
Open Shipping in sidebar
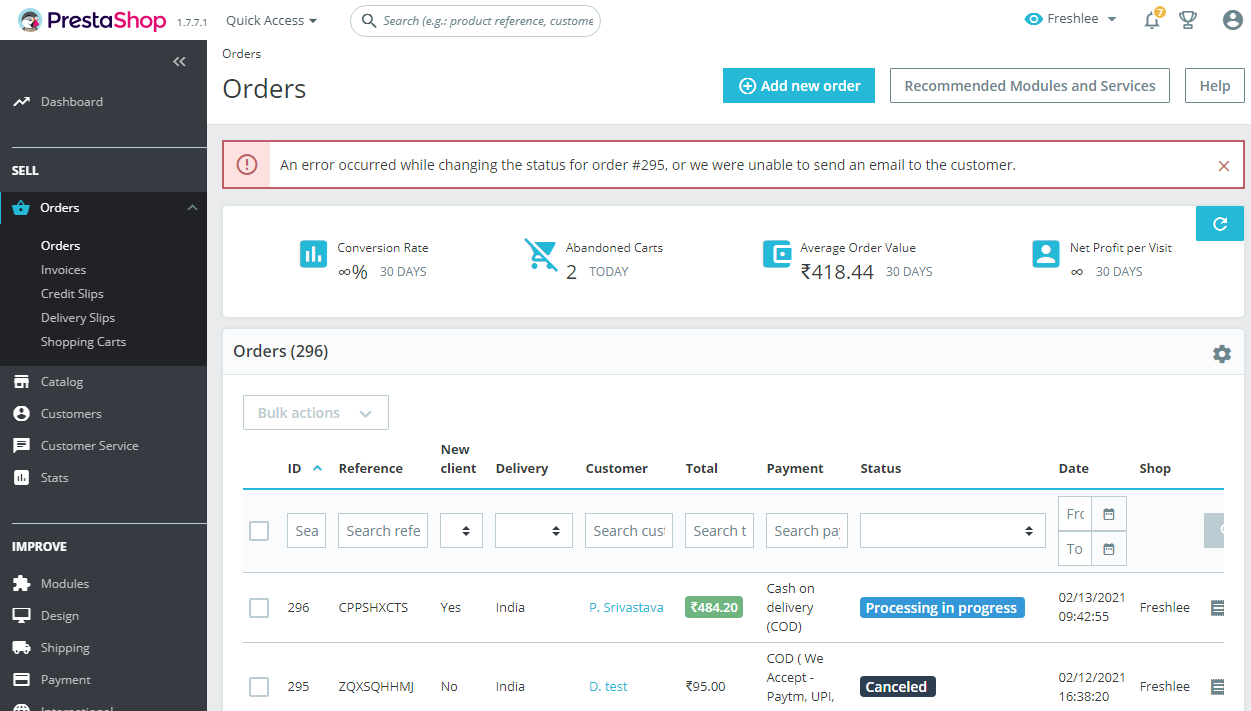pos(65,648)
